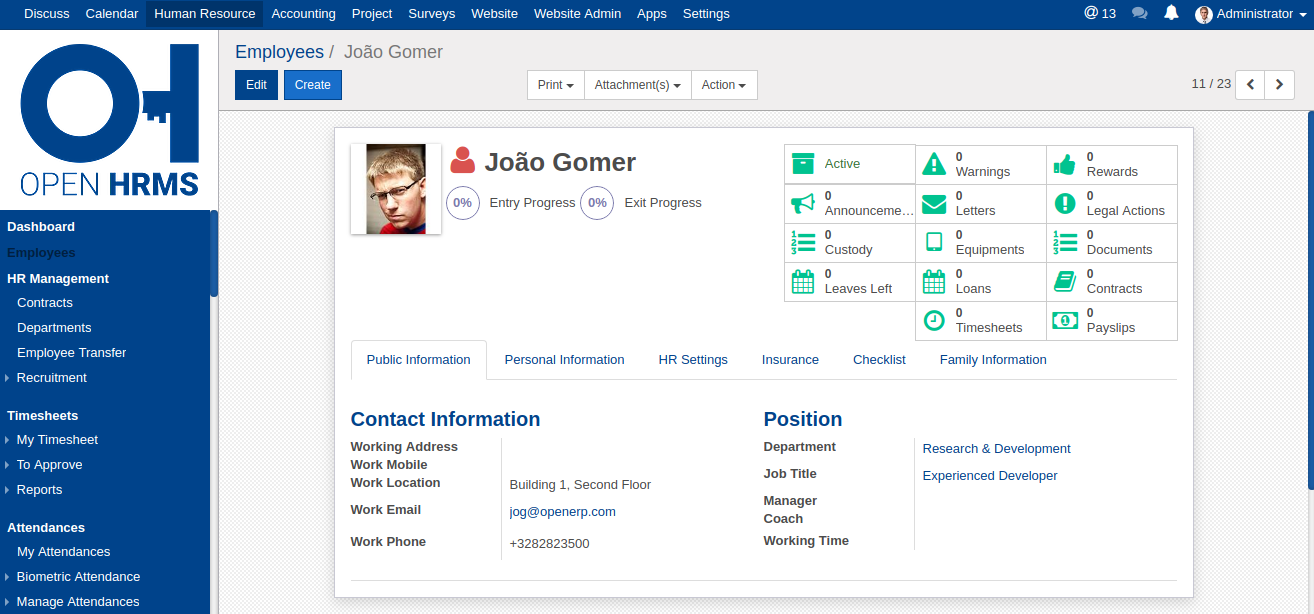
Task: Click the Entry Progress 0% indicator
Action: coord(462,203)
